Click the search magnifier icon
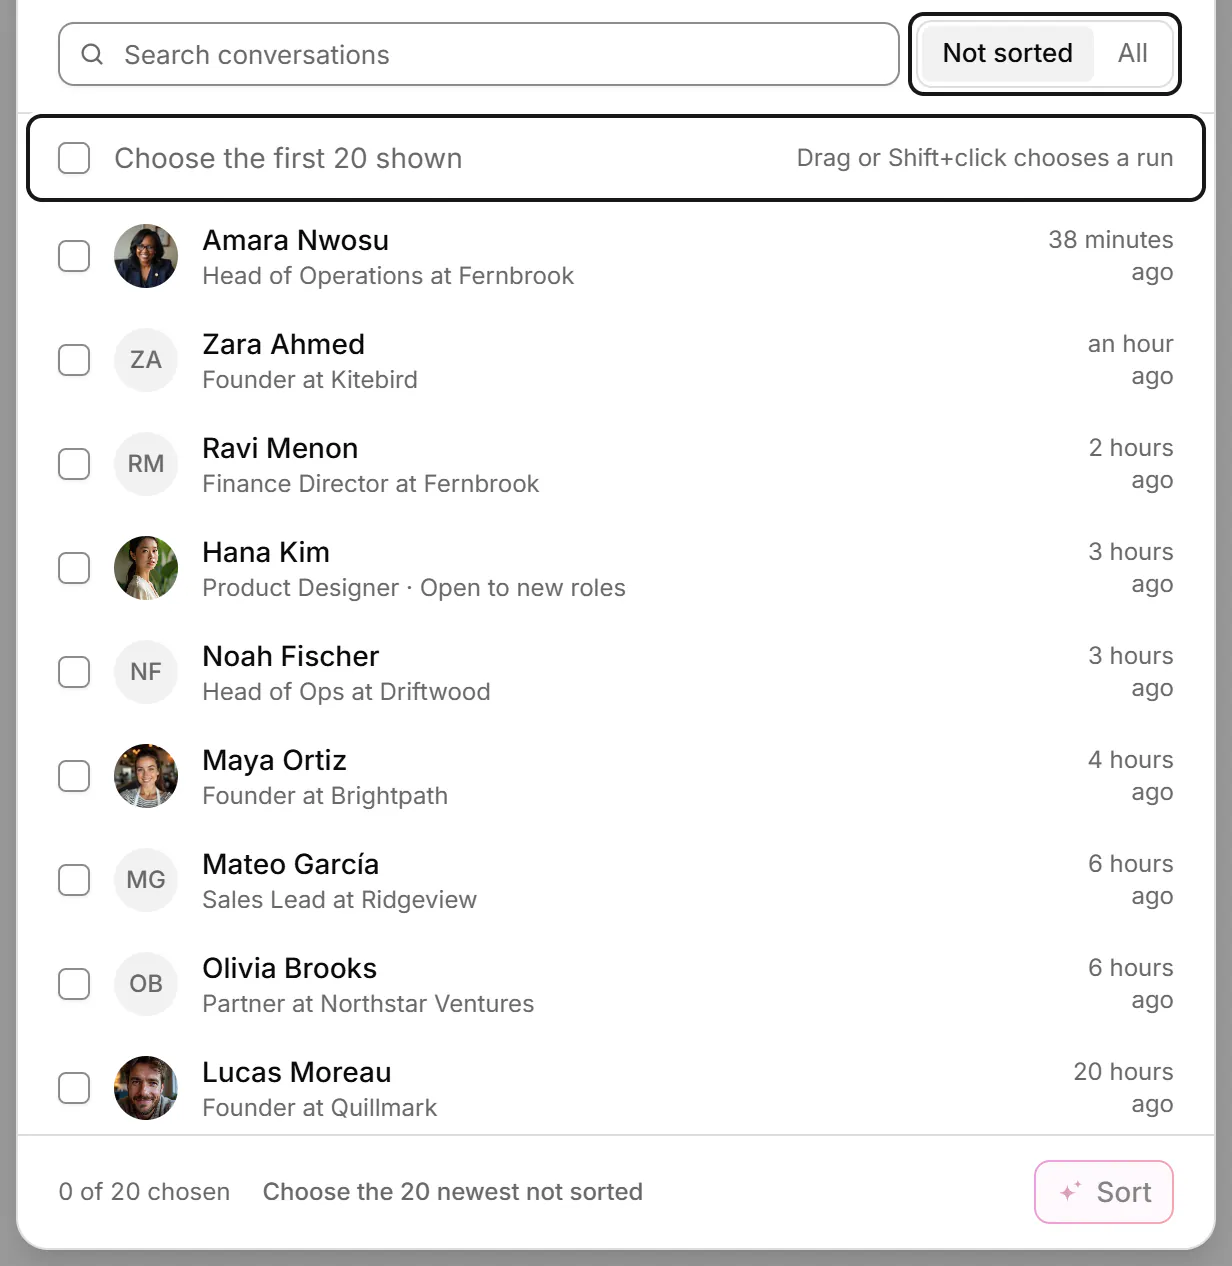This screenshot has height=1266, width=1232. click(92, 54)
